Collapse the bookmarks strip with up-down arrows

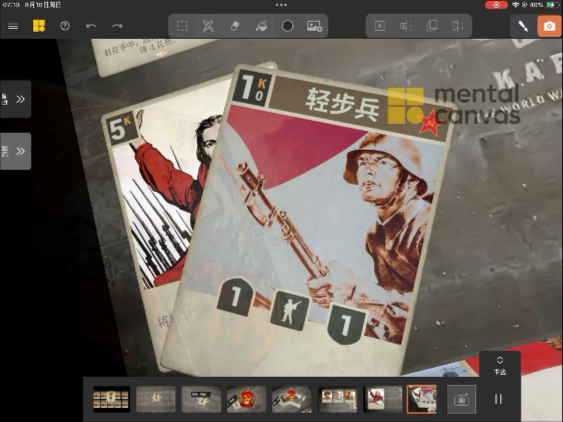499,365
